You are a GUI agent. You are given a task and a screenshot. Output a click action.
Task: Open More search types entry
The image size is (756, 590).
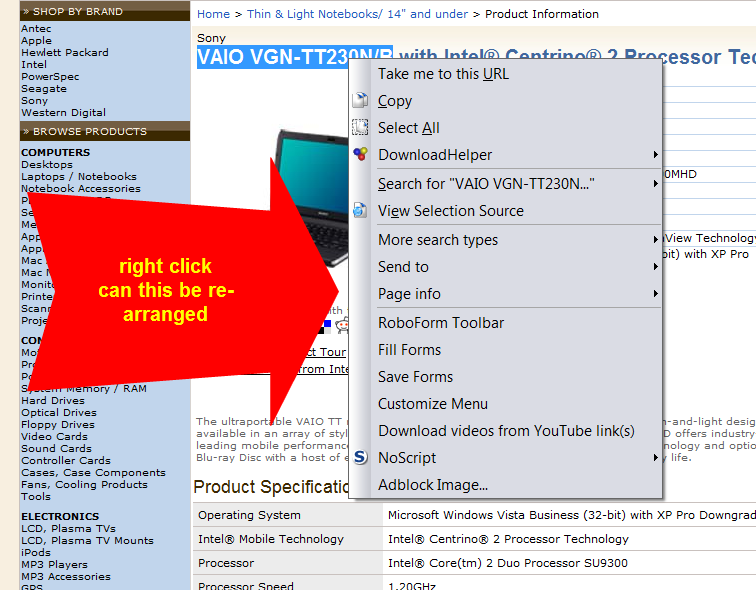[505, 240]
